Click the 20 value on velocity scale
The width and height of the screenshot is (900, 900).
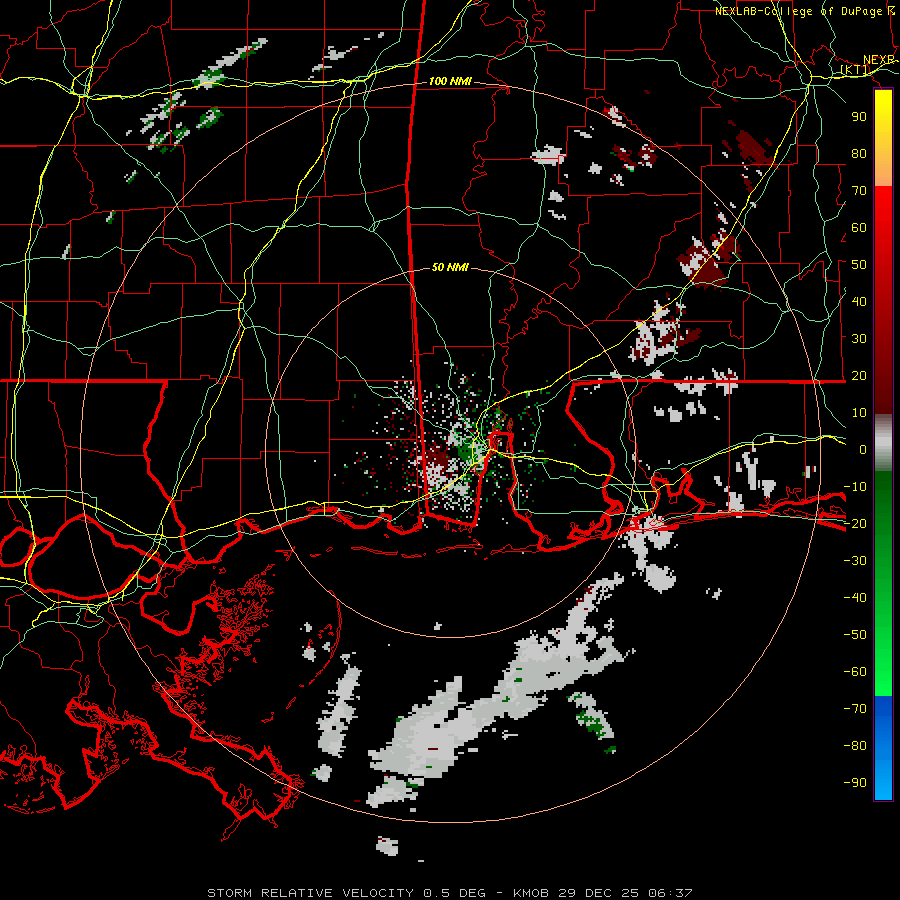coord(859,376)
